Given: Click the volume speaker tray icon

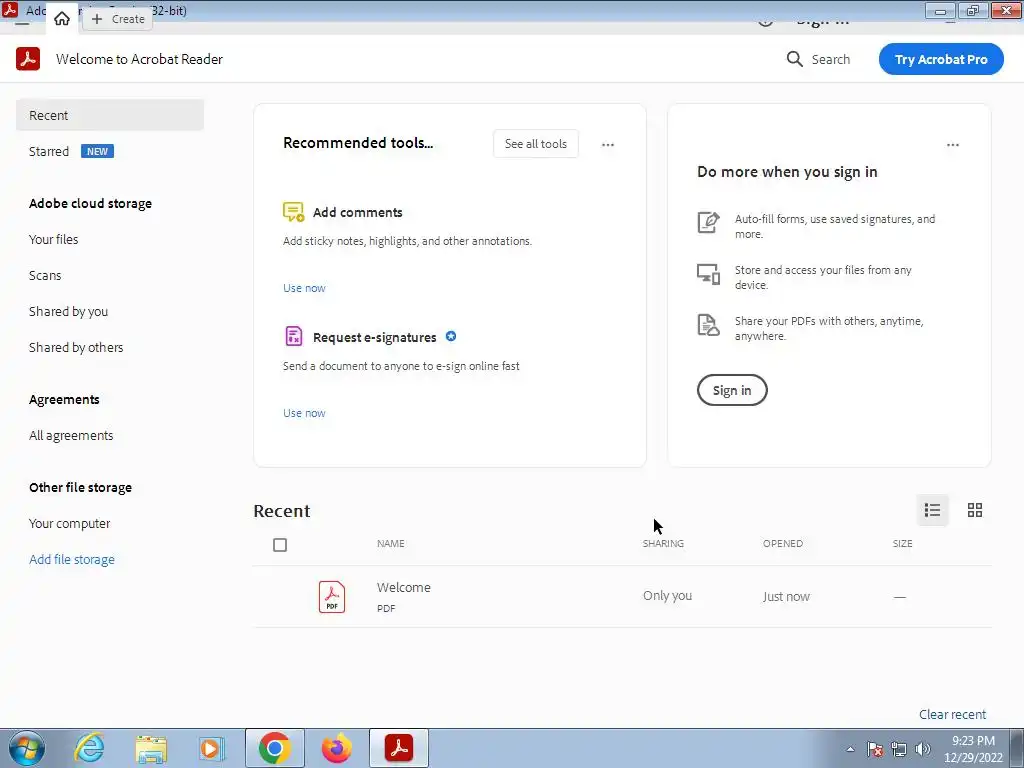Looking at the screenshot, I should (x=922, y=749).
